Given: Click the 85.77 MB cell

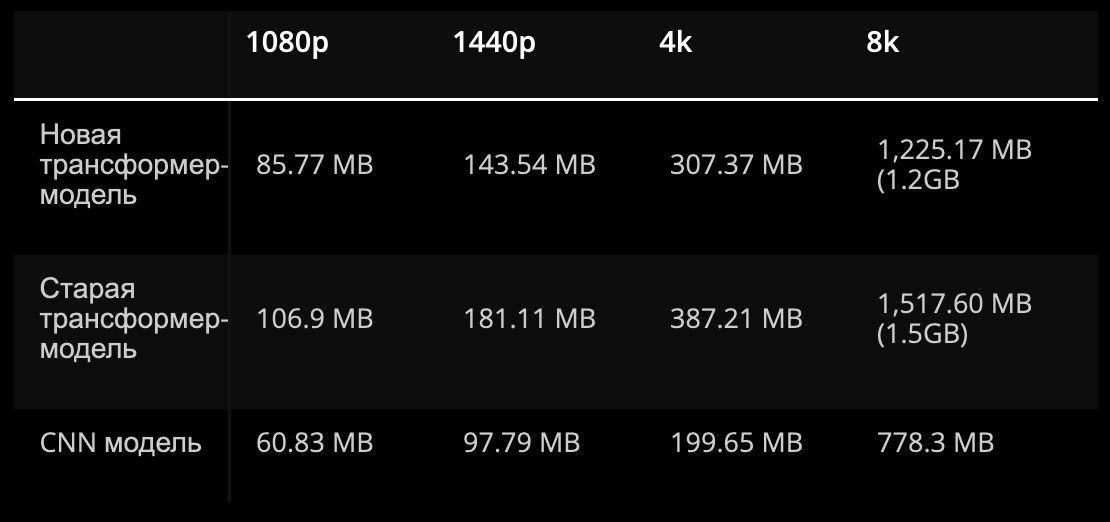Looking at the screenshot, I should [x=314, y=165].
